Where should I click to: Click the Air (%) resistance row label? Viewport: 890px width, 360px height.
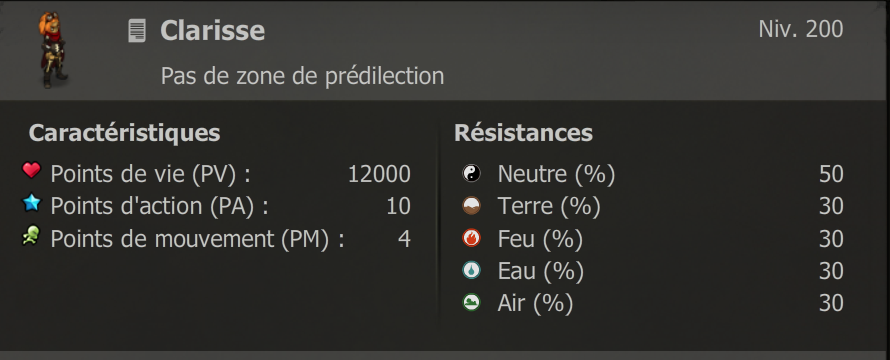pyautogui.click(x=535, y=304)
